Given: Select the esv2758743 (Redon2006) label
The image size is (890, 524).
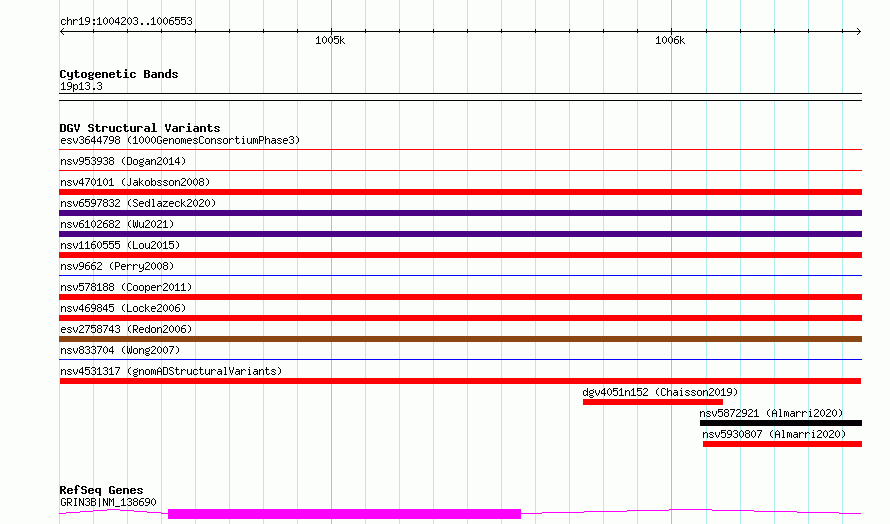Looking at the screenshot, I should 126,329.
